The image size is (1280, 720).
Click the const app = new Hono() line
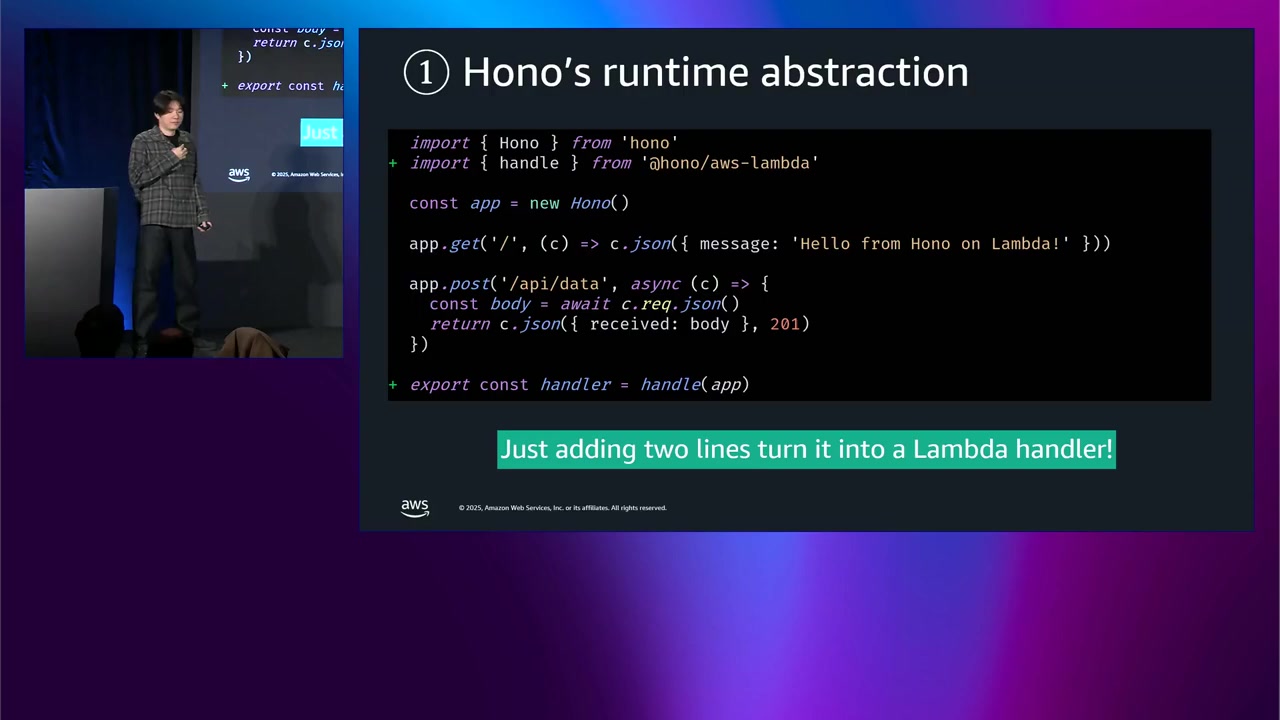518,203
